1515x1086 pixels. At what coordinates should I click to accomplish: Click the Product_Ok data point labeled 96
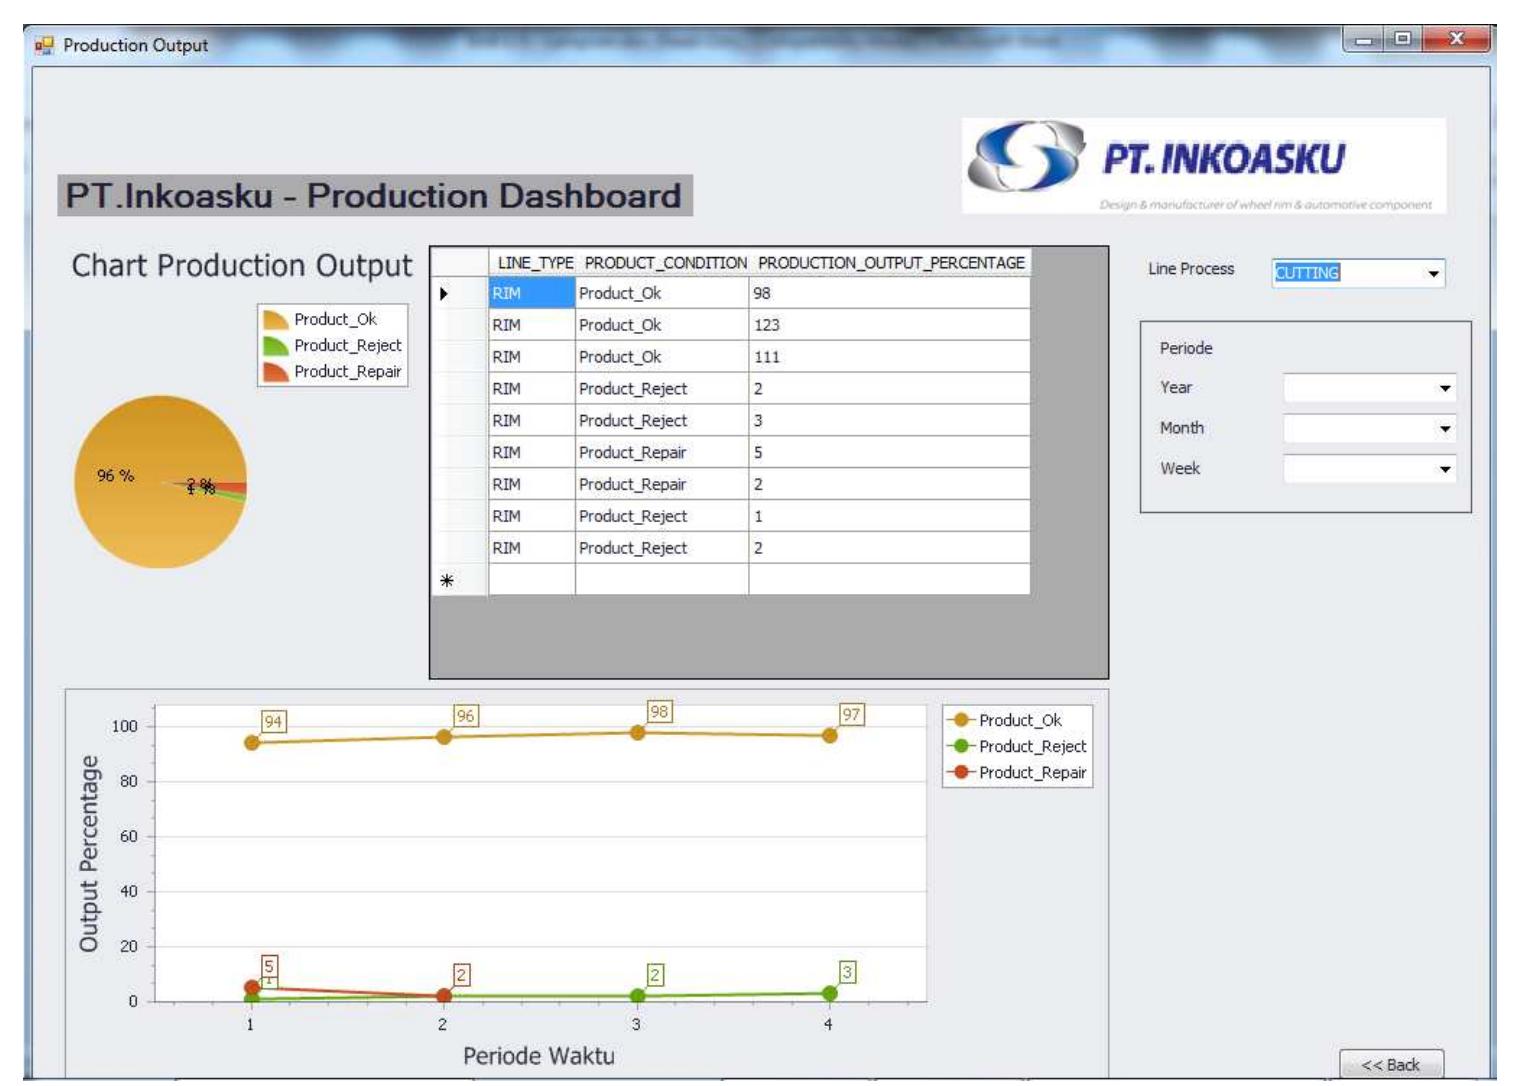(444, 737)
